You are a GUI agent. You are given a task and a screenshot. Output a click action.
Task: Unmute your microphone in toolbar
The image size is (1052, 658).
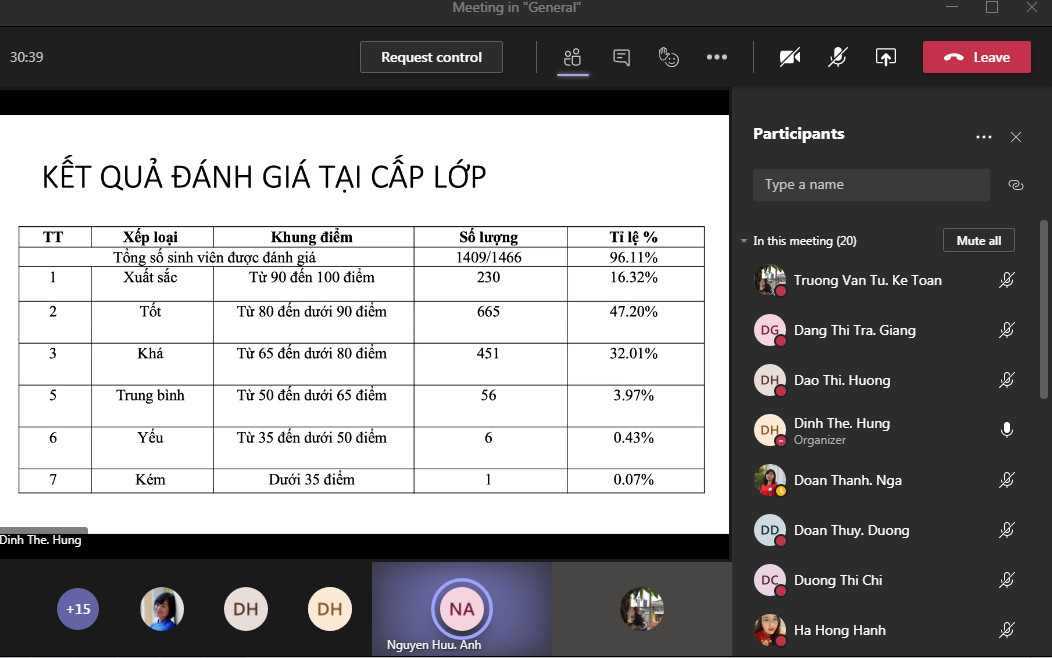[838, 57]
